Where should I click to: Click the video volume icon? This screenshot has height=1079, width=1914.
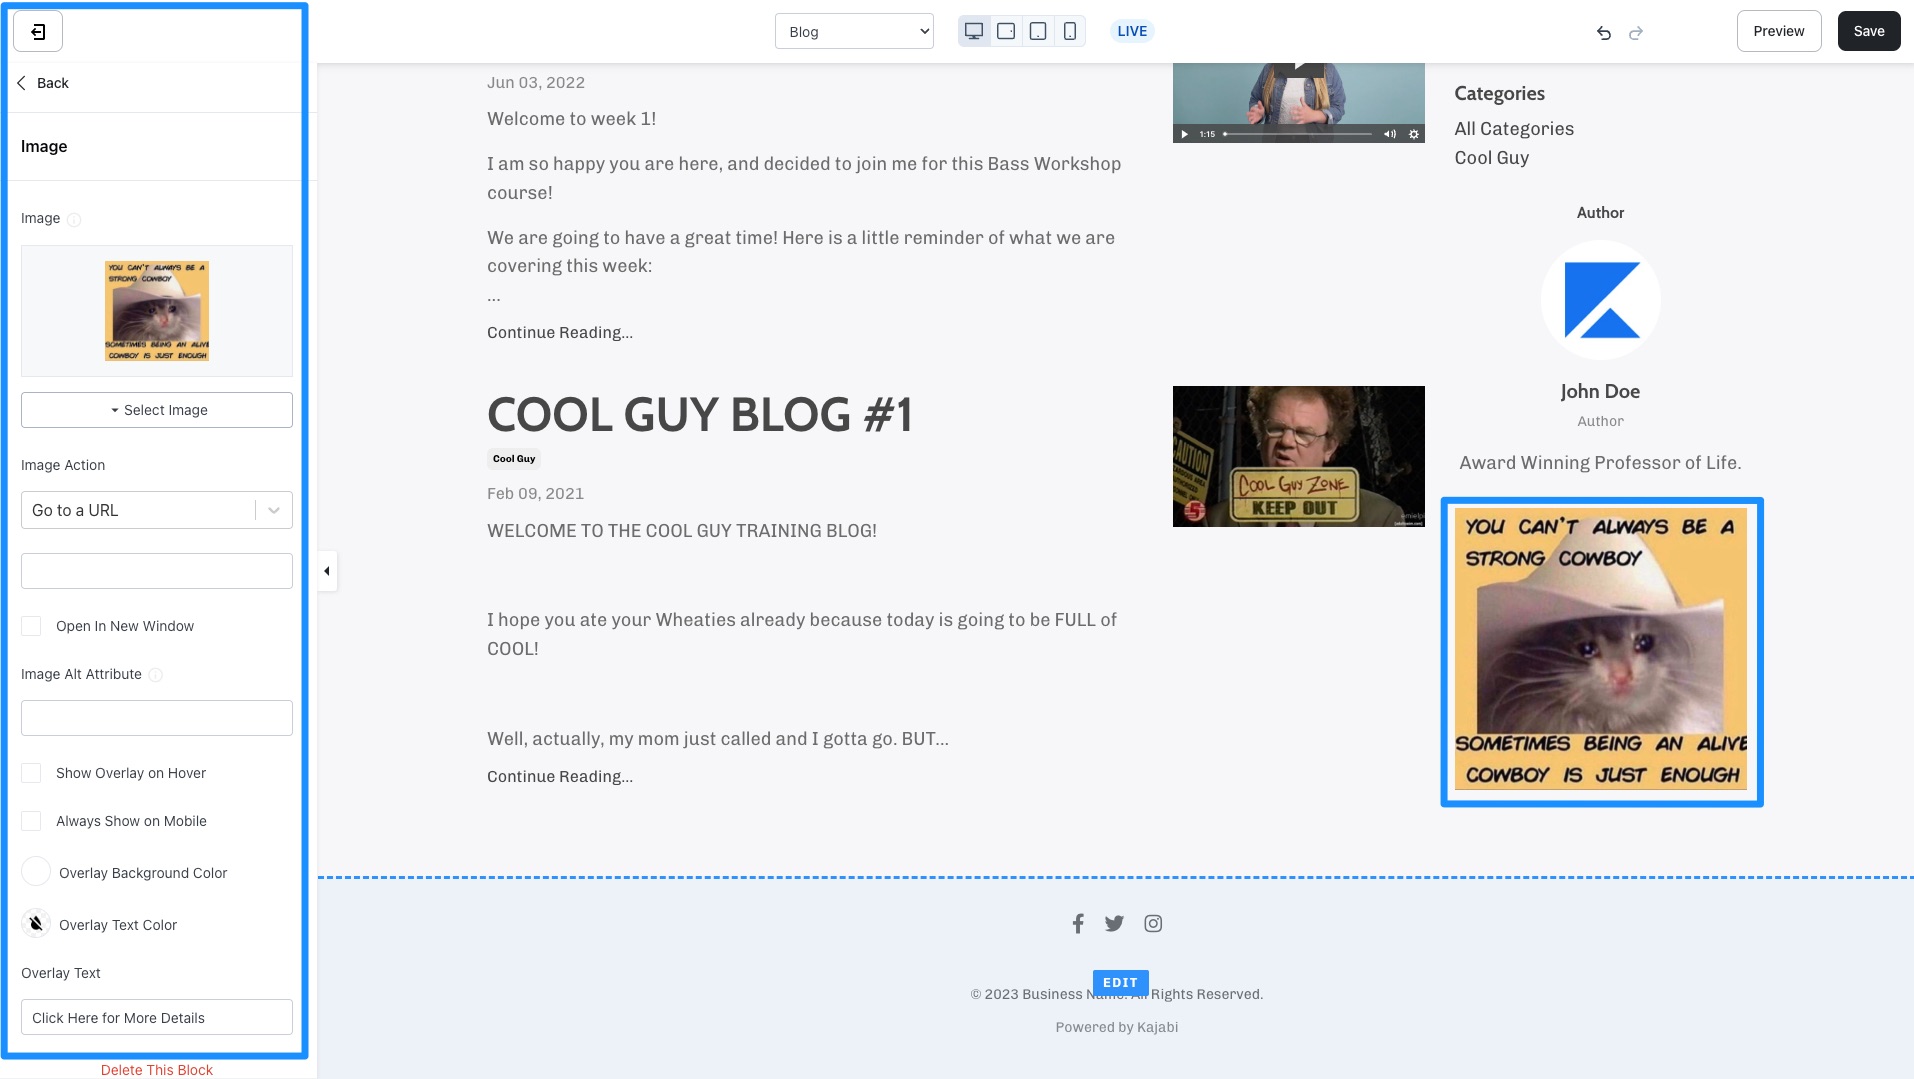click(x=1390, y=134)
